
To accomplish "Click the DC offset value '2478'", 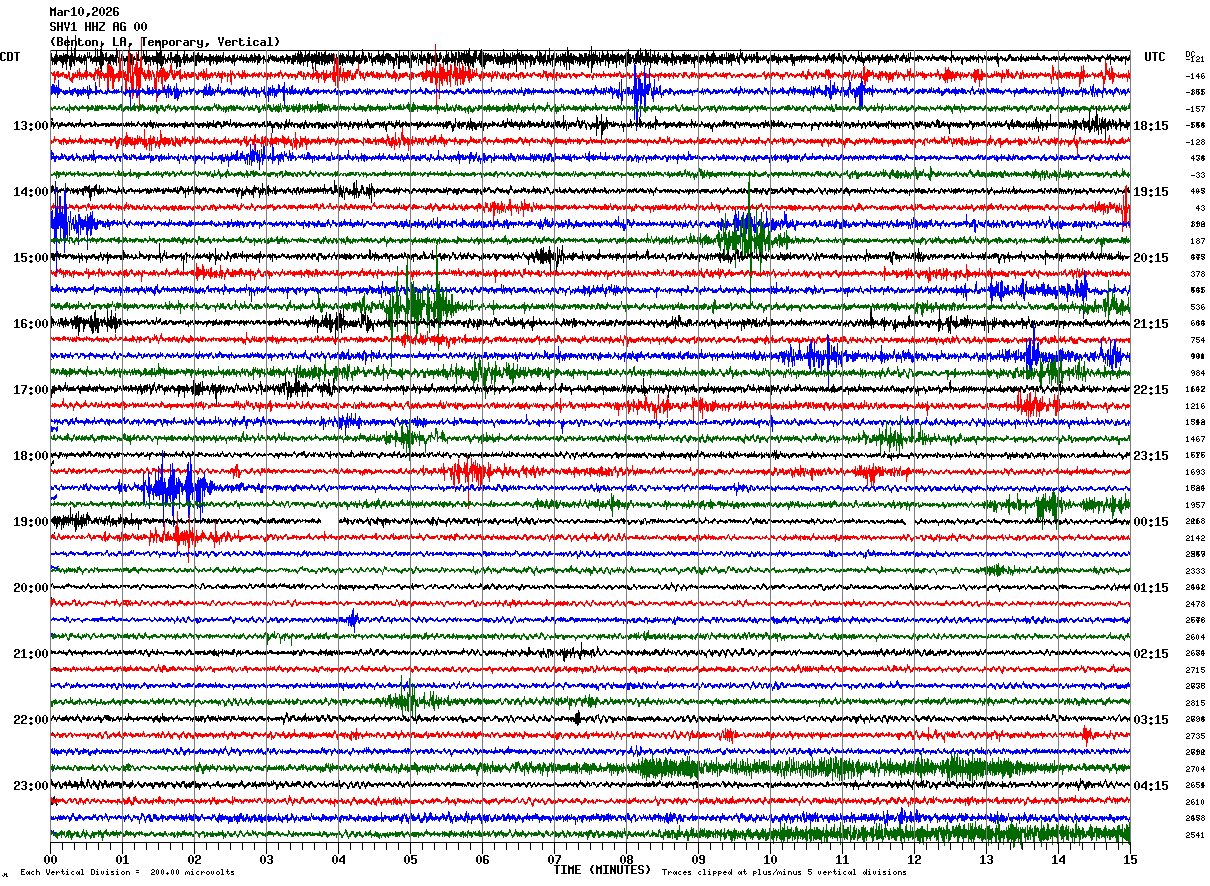I will [x=1195, y=604].
